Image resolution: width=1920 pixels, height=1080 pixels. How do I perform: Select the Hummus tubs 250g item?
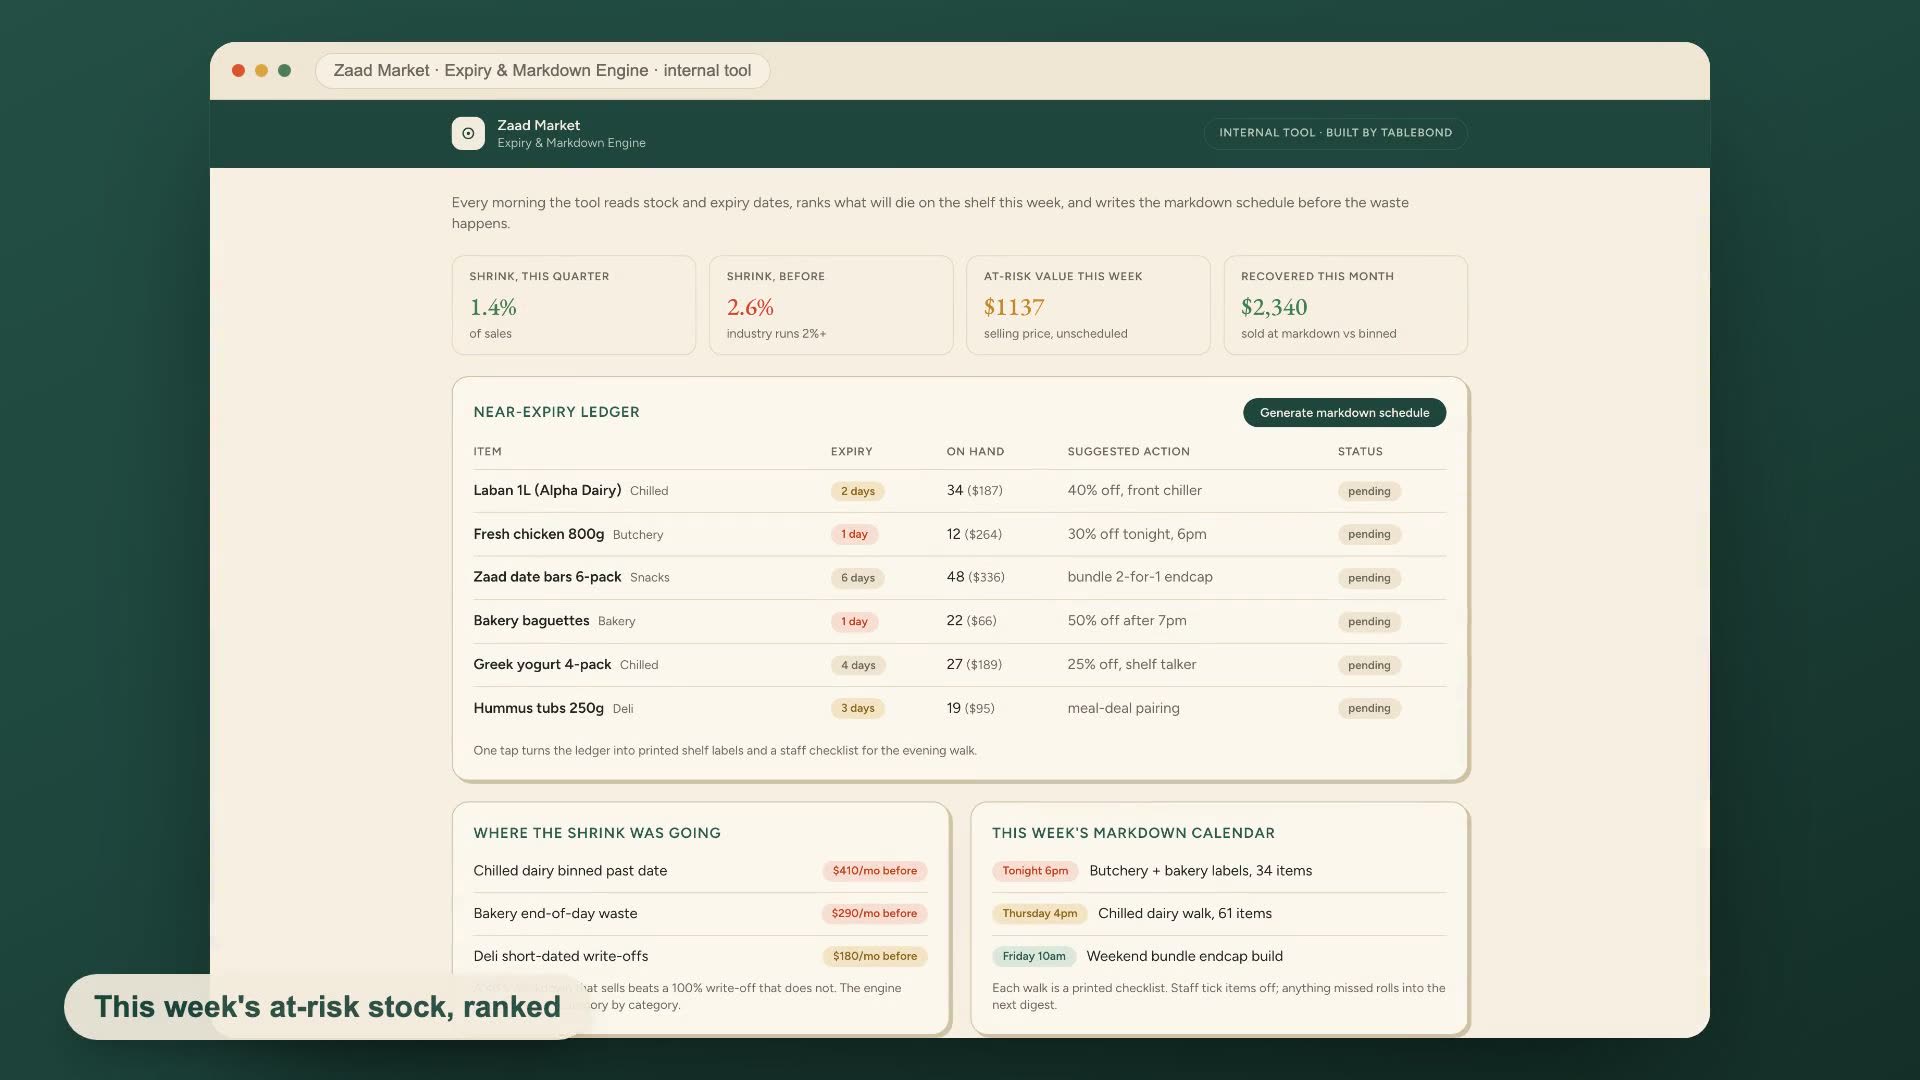coord(538,708)
